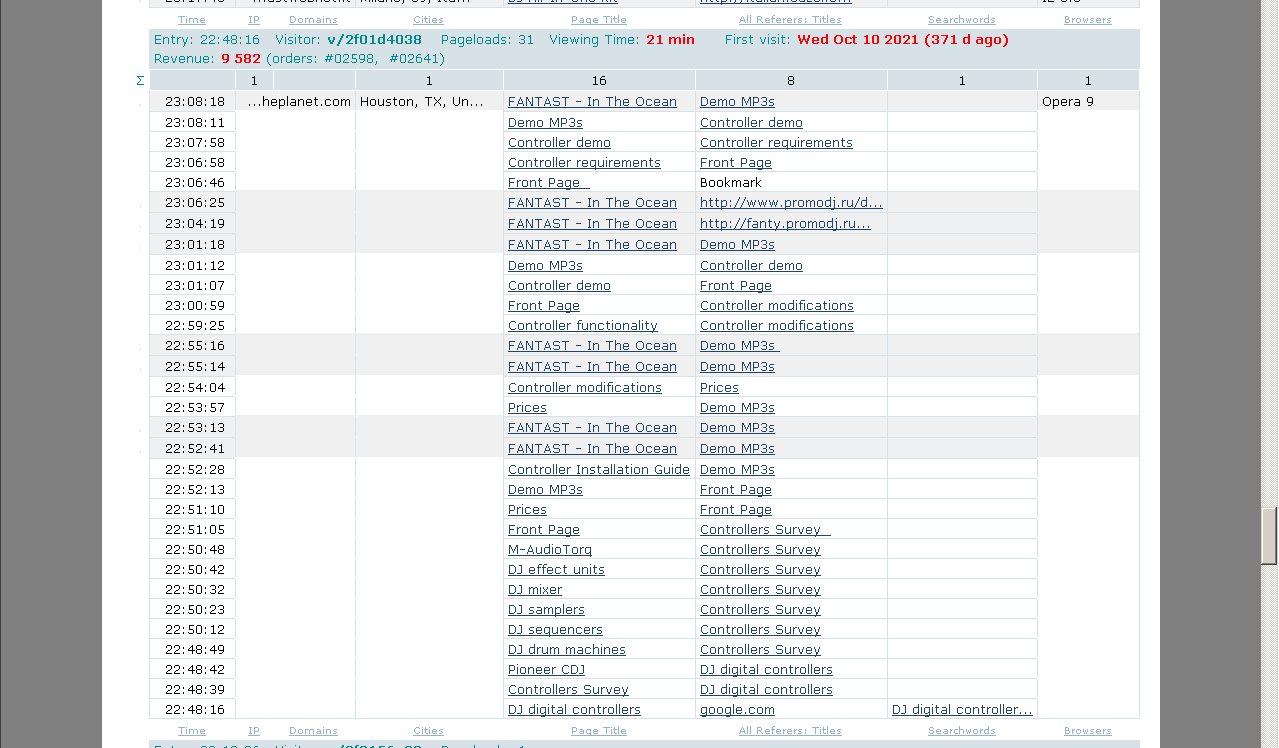Click the DJ digital controller searchword link

pos(961,710)
